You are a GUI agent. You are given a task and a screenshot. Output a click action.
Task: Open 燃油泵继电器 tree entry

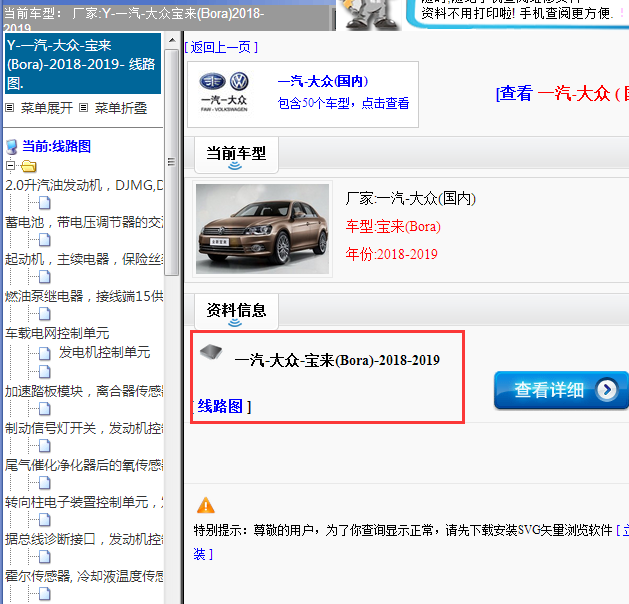tap(84, 296)
